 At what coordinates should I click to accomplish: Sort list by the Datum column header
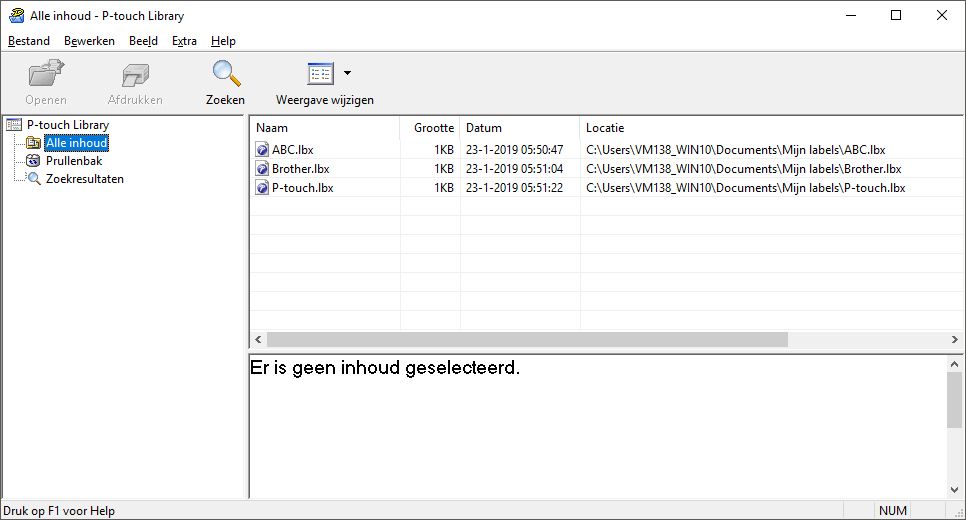tap(519, 128)
